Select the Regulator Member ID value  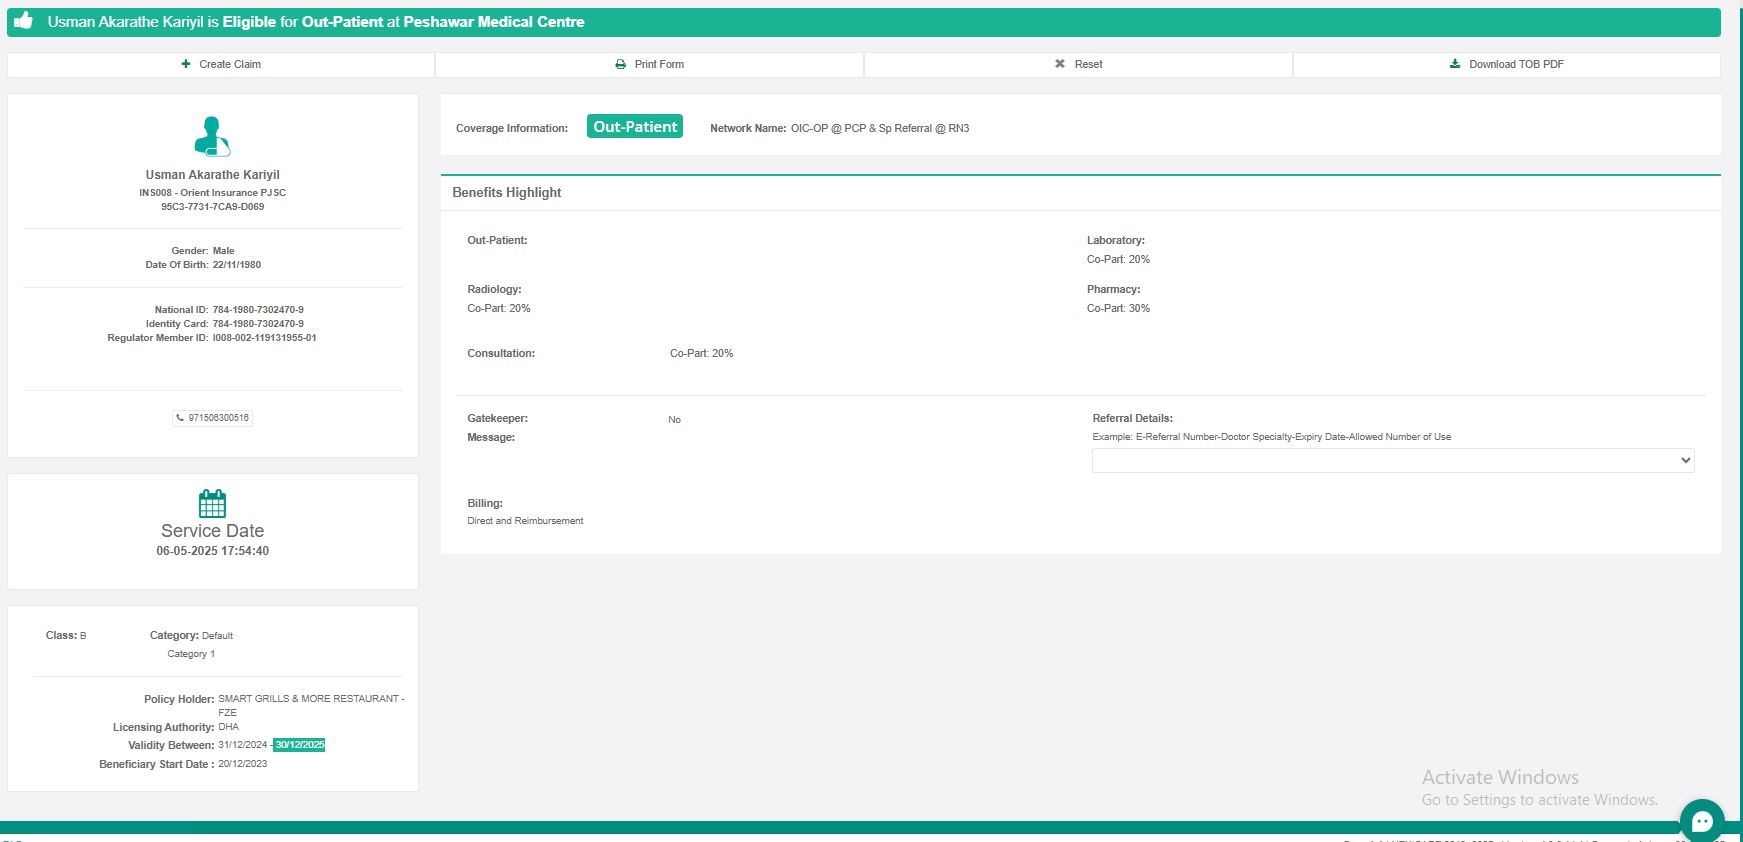(x=264, y=338)
